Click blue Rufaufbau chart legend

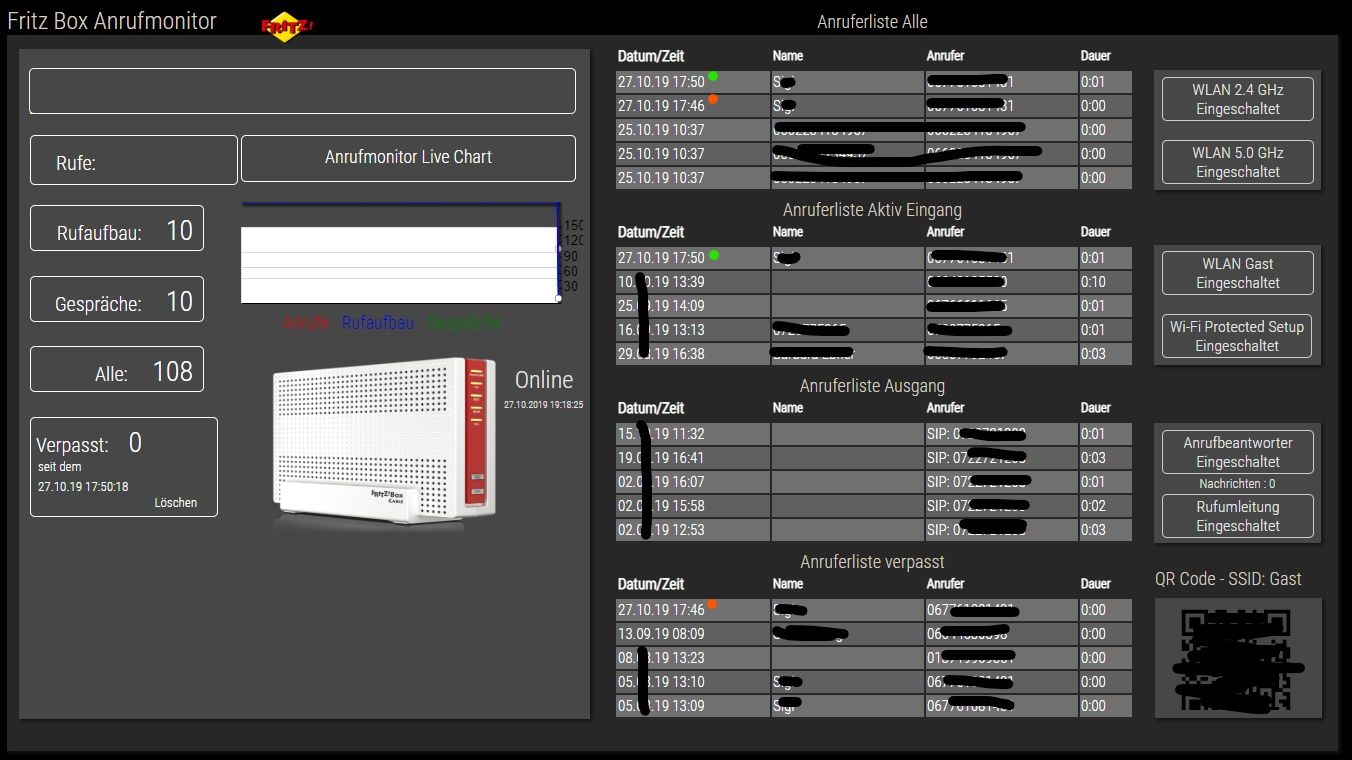pos(378,323)
